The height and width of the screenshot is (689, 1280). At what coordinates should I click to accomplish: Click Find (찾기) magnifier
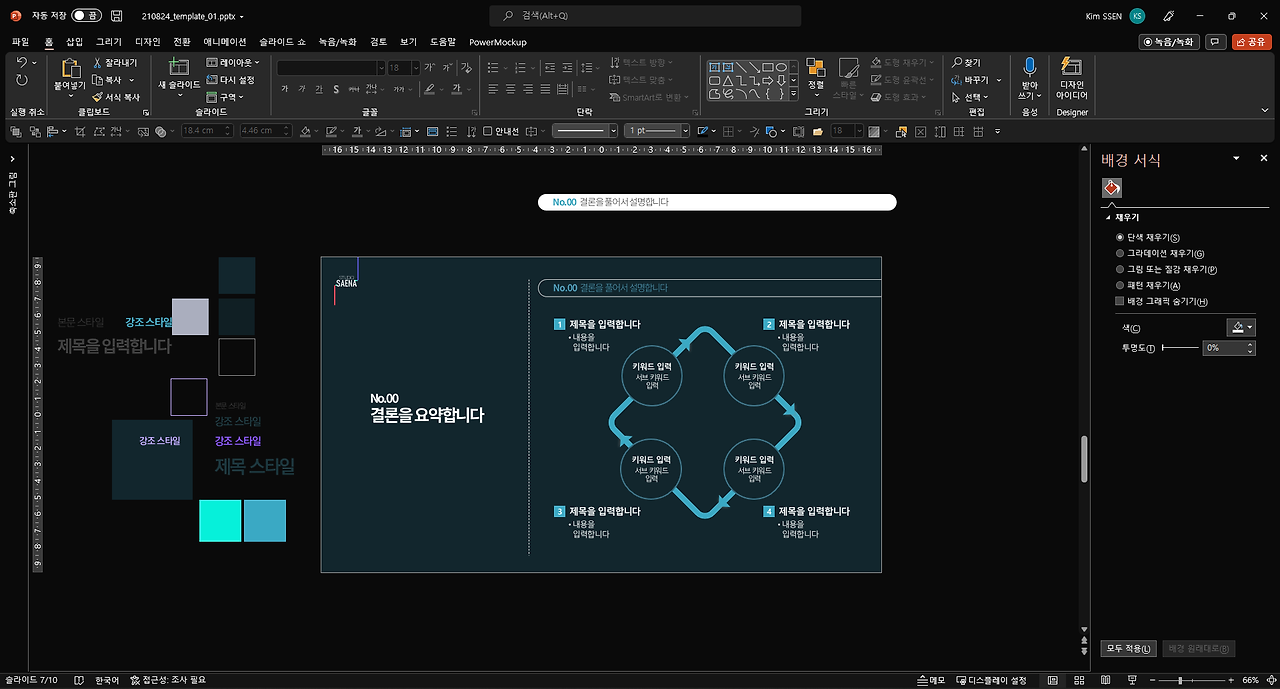(968, 63)
